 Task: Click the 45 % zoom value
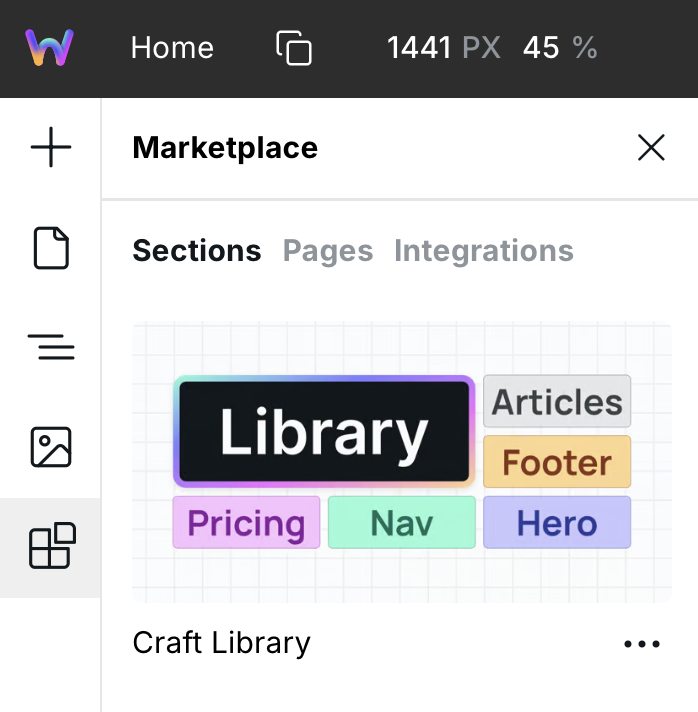point(559,48)
